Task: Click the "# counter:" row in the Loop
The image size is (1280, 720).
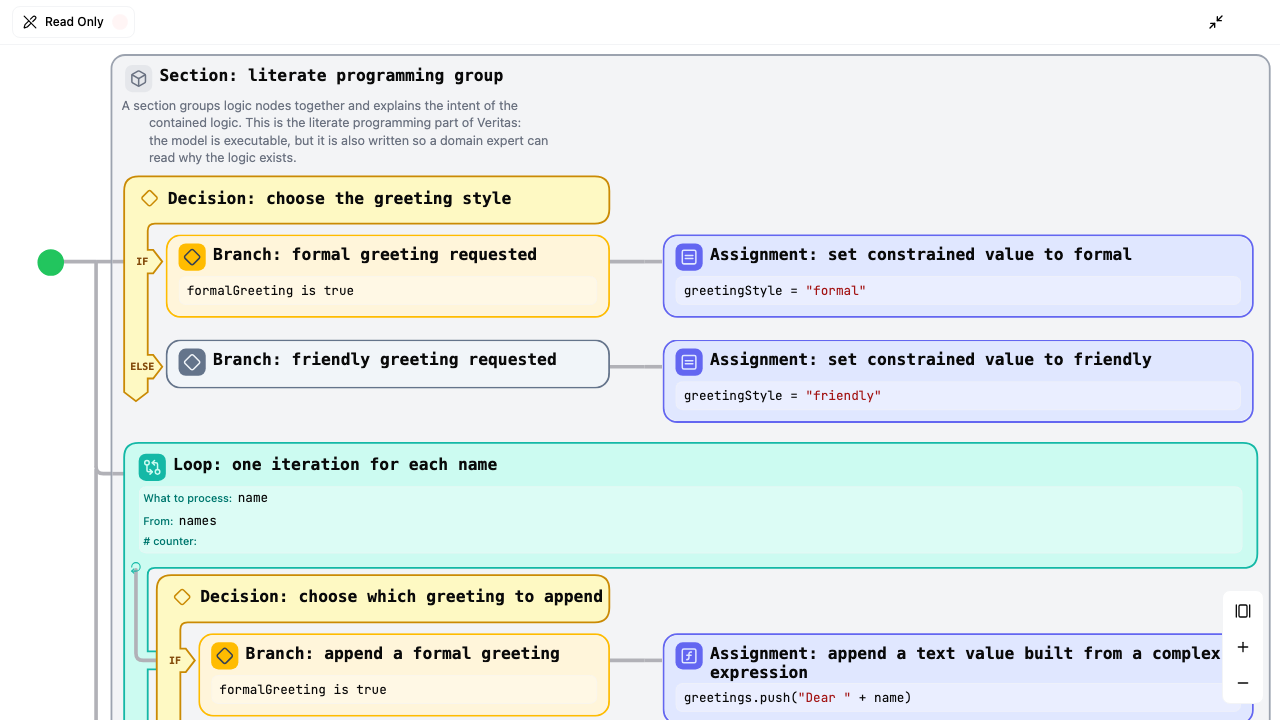Action: [170, 541]
